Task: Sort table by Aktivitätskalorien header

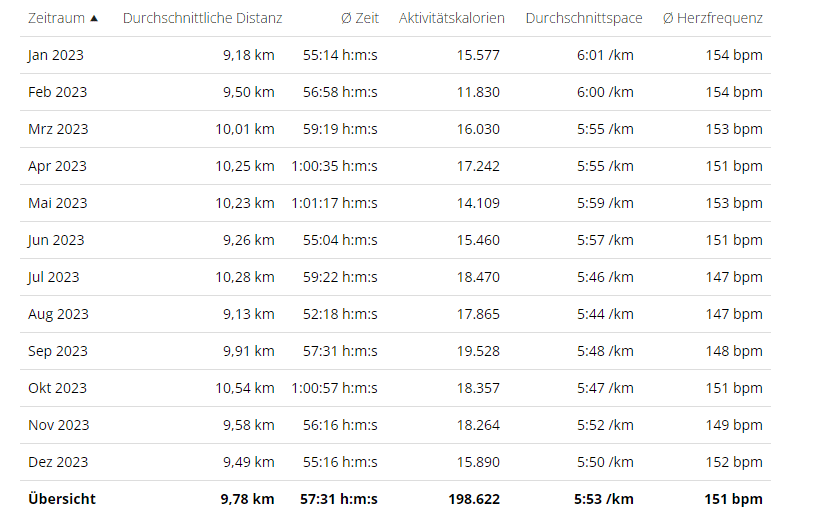Action: pos(451,18)
